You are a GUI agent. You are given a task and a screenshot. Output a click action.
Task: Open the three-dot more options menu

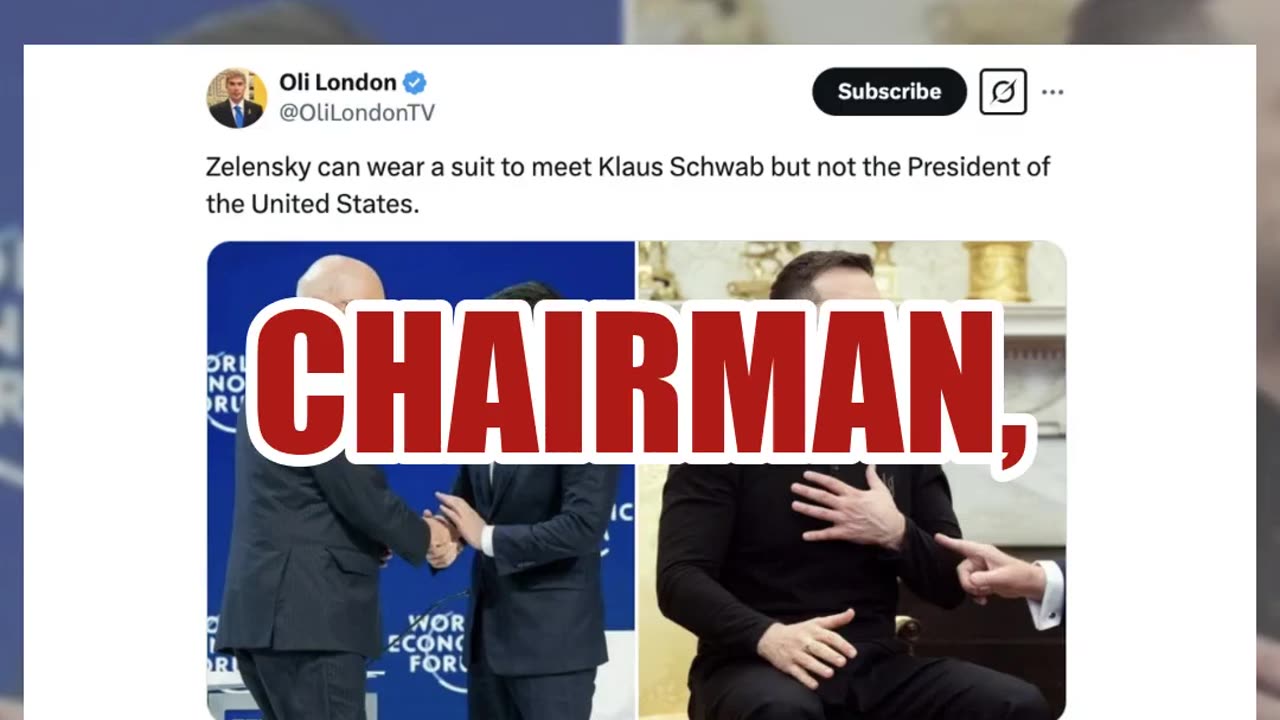[1052, 92]
